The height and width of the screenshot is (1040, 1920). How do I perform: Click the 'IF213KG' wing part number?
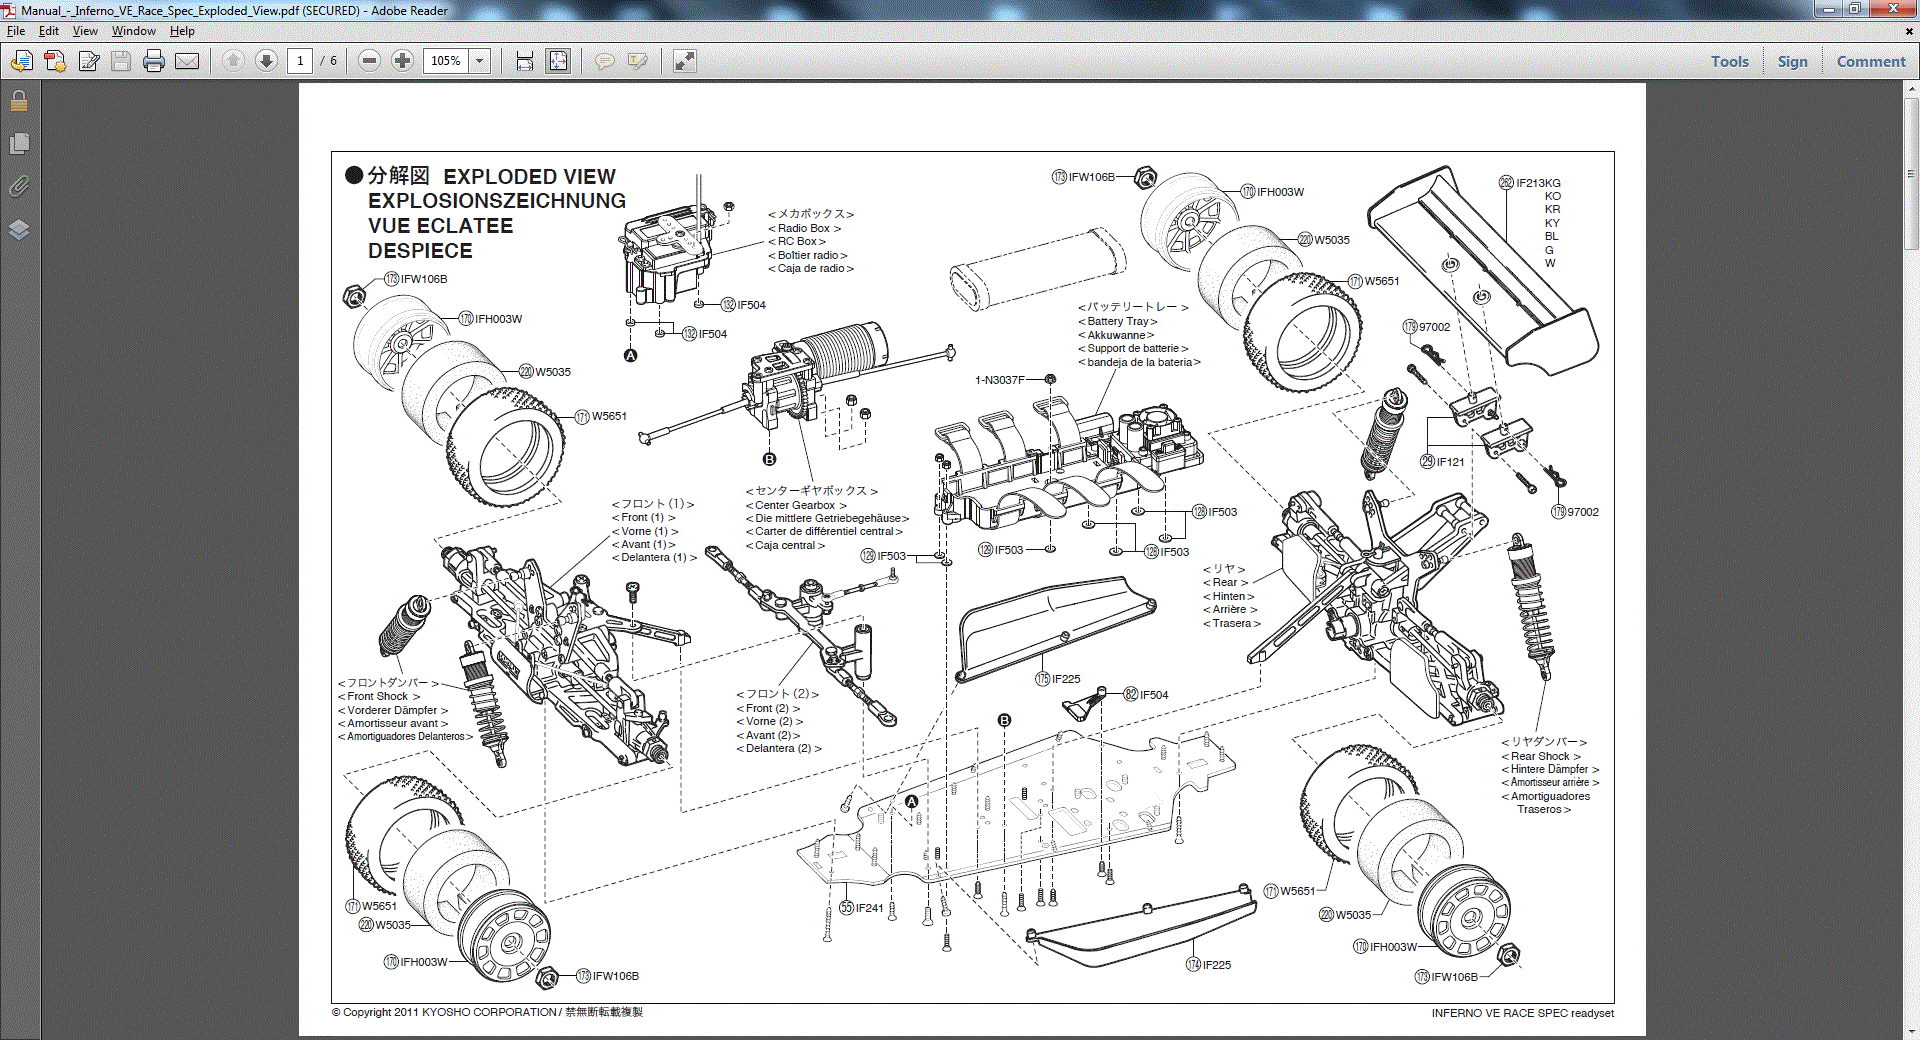1538,183
